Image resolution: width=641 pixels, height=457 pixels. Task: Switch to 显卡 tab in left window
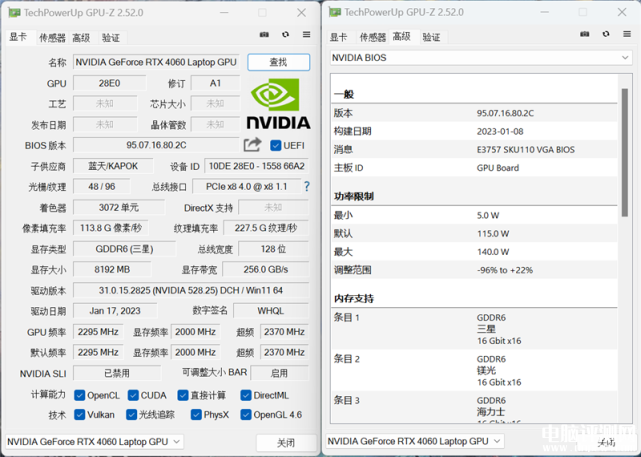[18, 37]
